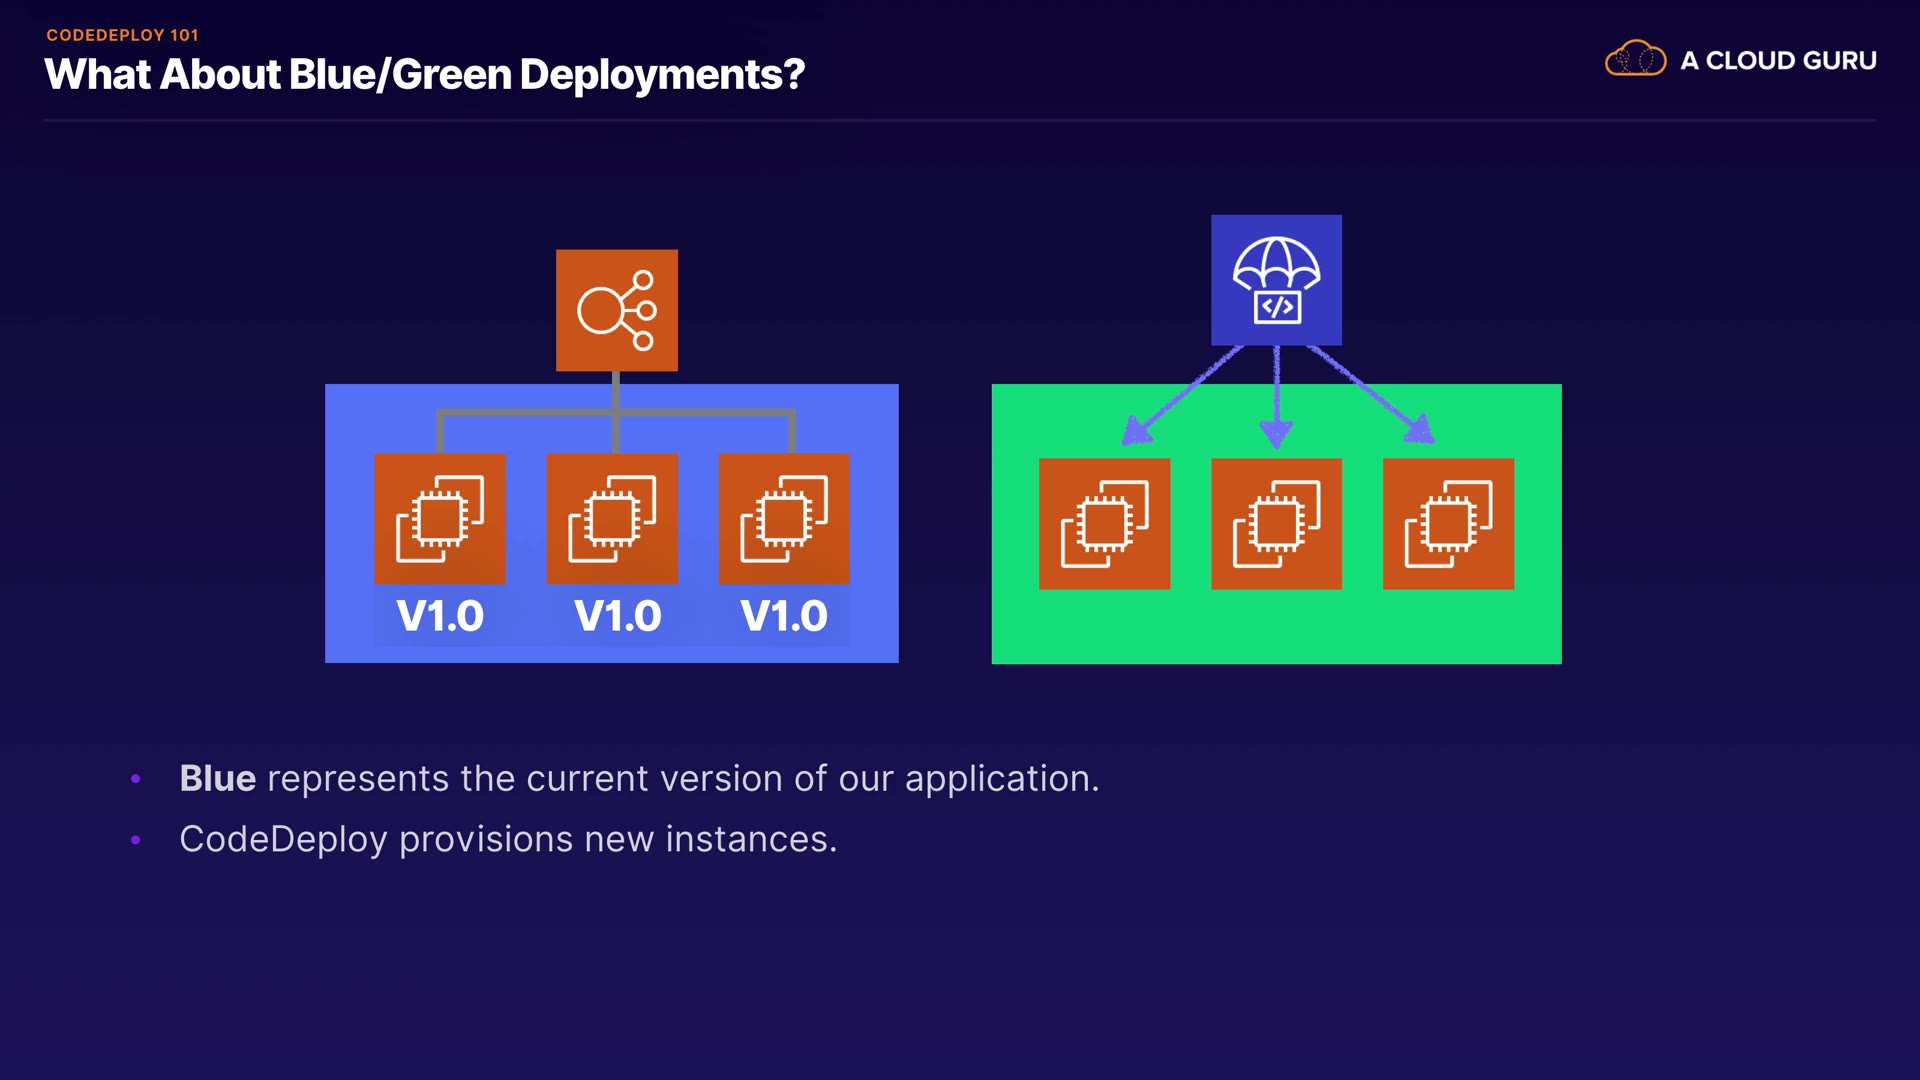Click empty area of the green environment box
Viewport: 1920px width, 1080px height.
(x=1276, y=628)
